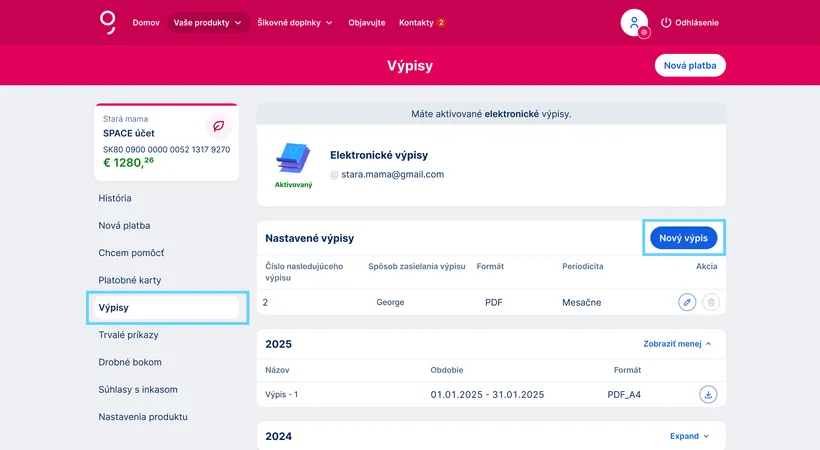Collapse 2025 with Zobraziť menej
The height and width of the screenshot is (450, 820).
(x=677, y=343)
